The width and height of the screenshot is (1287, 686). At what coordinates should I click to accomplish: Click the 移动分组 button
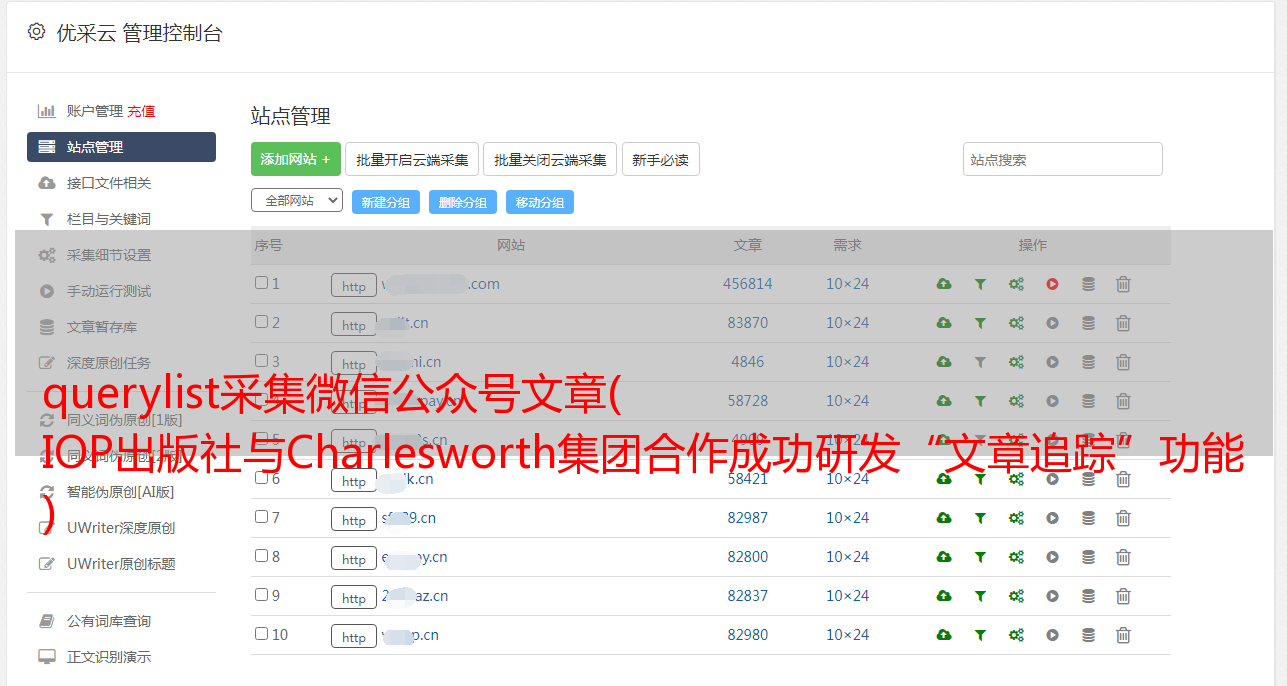tap(540, 202)
